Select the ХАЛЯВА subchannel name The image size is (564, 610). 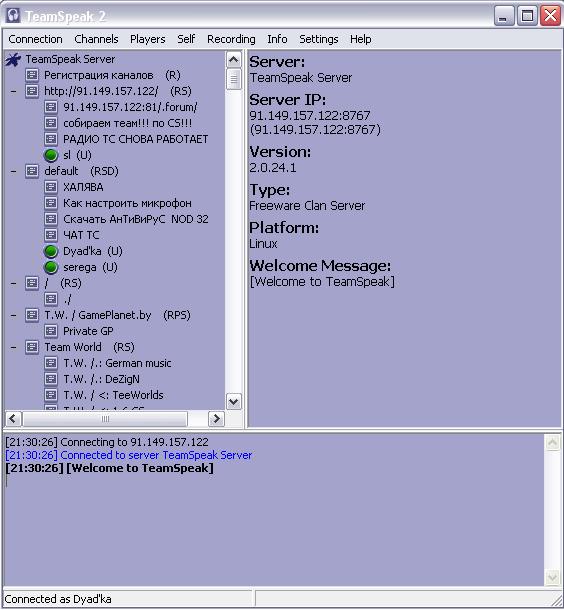pos(83,187)
